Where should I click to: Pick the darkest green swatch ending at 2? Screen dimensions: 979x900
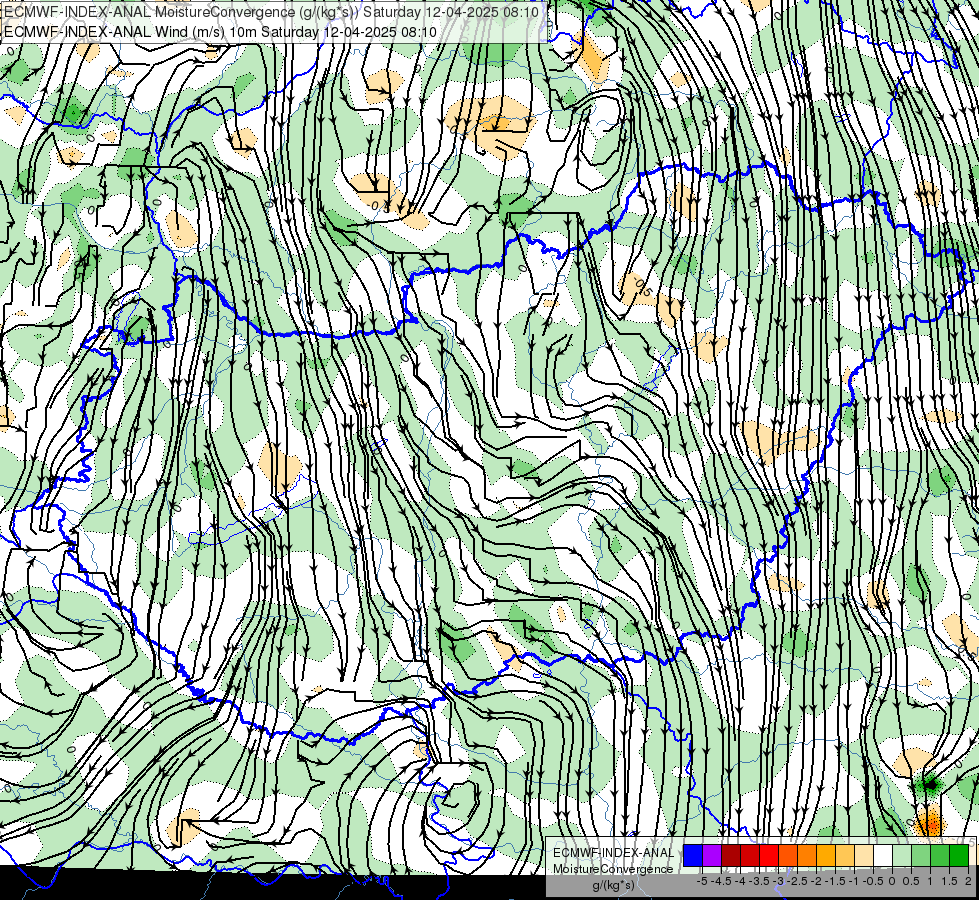[959, 855]
